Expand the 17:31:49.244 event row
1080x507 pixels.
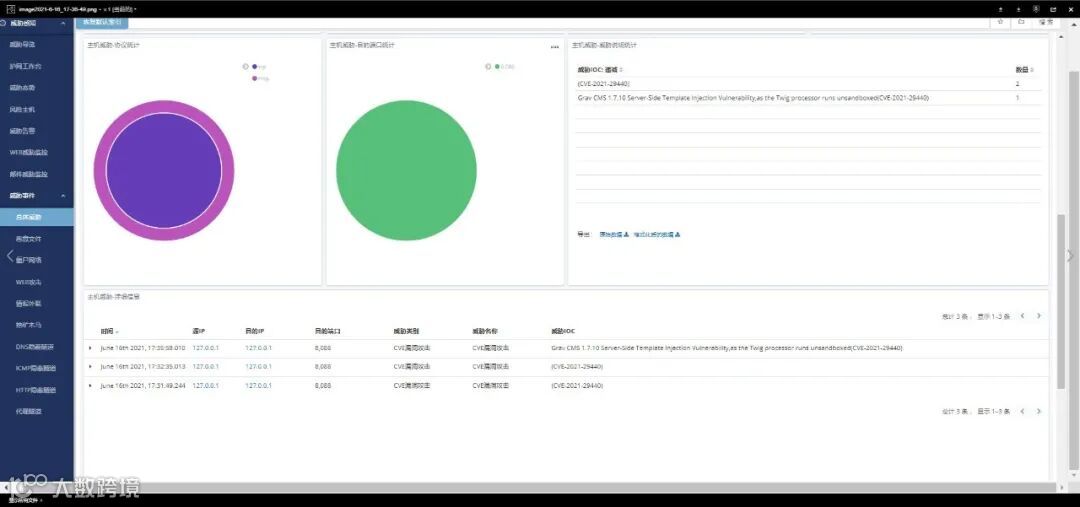coord(90,386)
